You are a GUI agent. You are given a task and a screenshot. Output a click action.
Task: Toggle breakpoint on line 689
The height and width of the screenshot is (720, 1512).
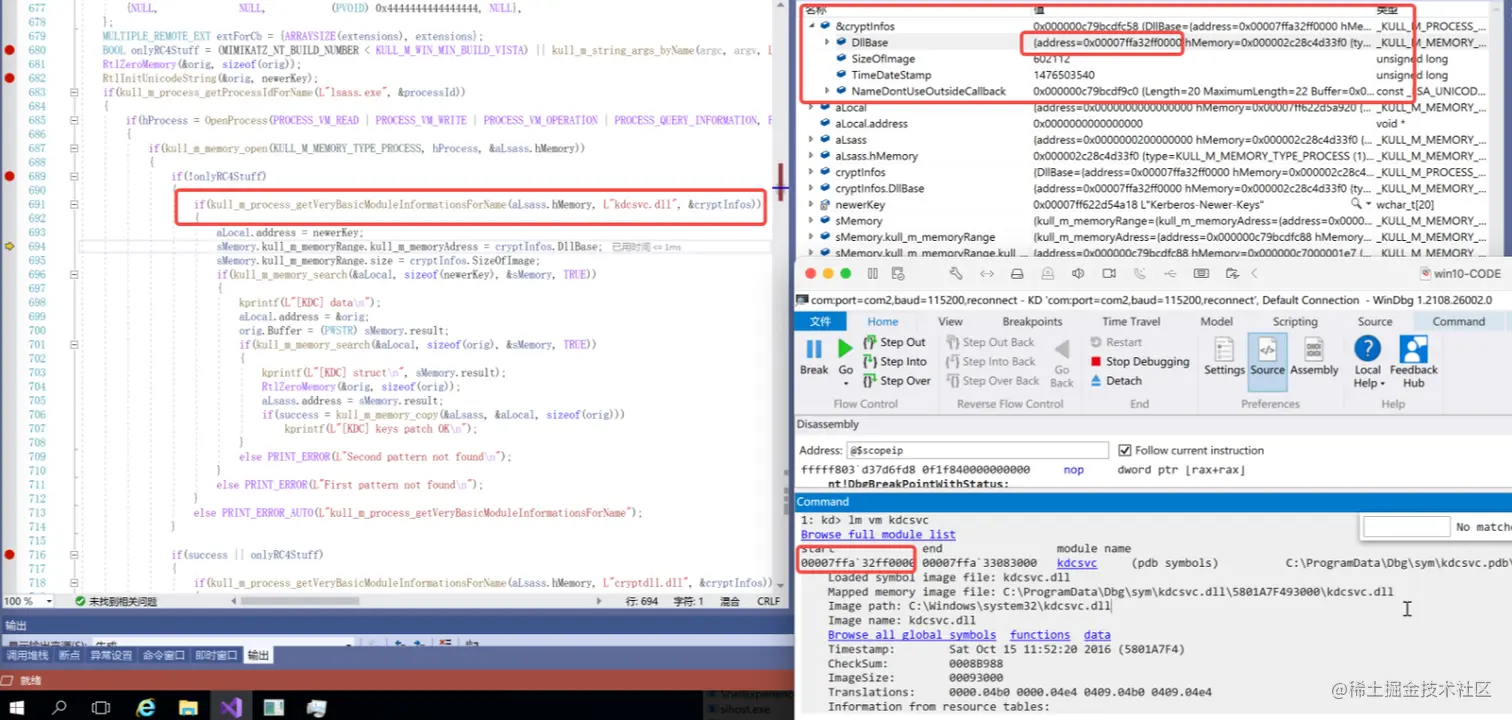point(9,175)
